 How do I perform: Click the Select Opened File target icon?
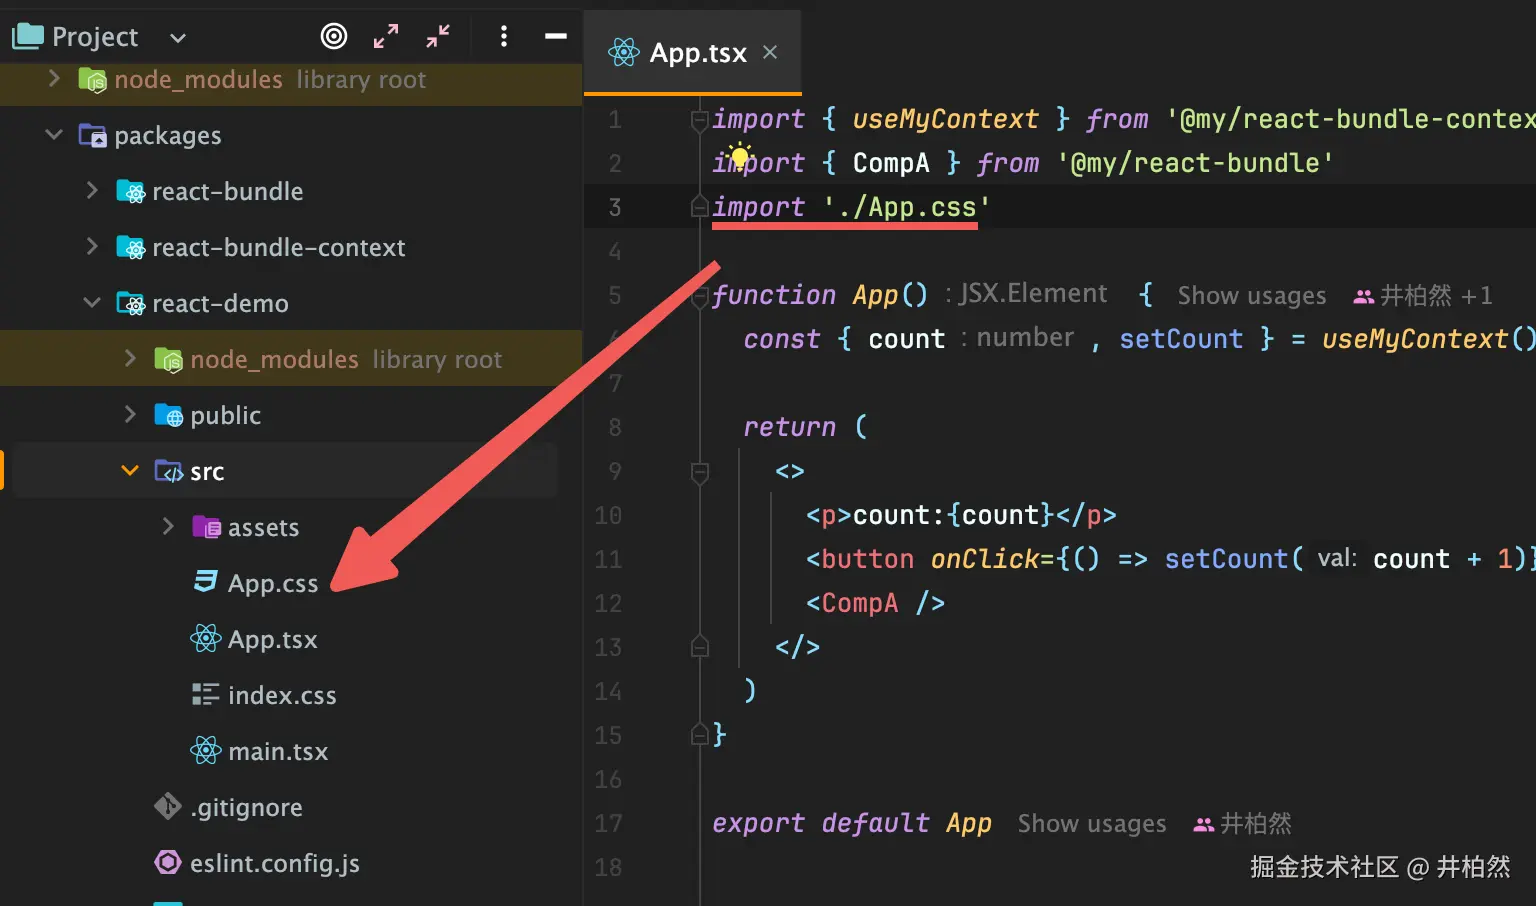[334, 37]
